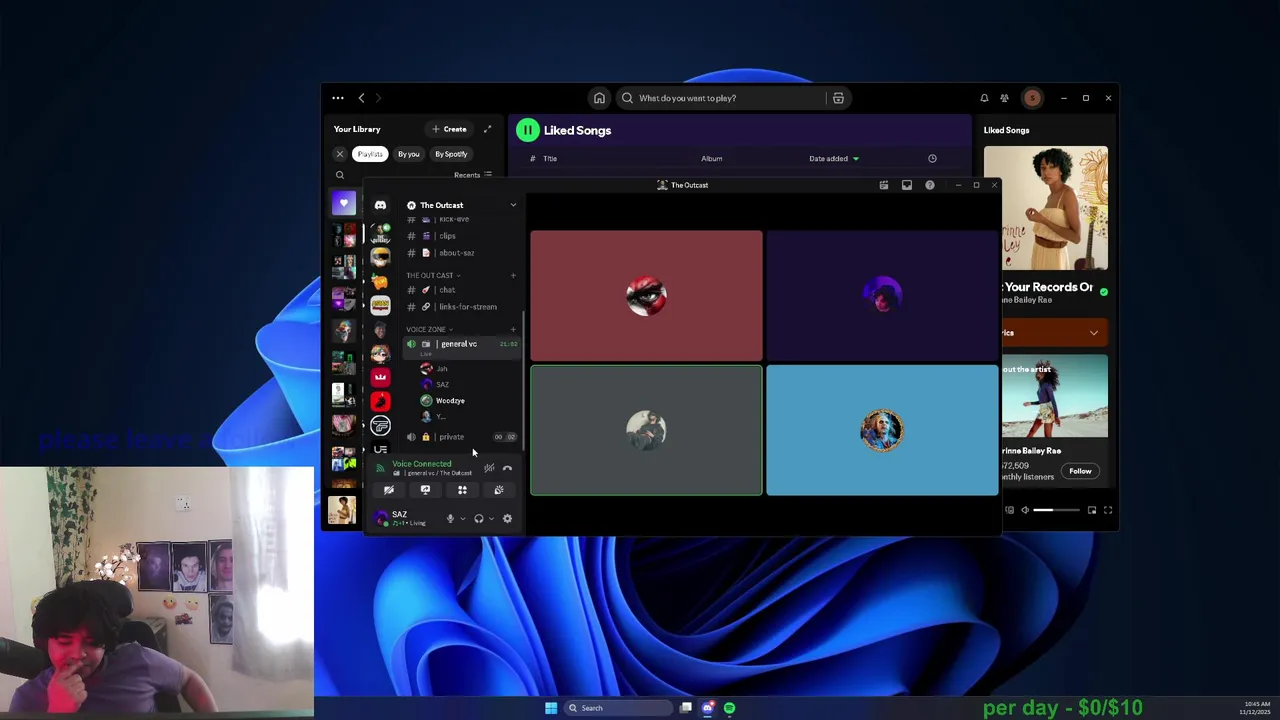Deafen Discord headphones

(x=479, y=518)
